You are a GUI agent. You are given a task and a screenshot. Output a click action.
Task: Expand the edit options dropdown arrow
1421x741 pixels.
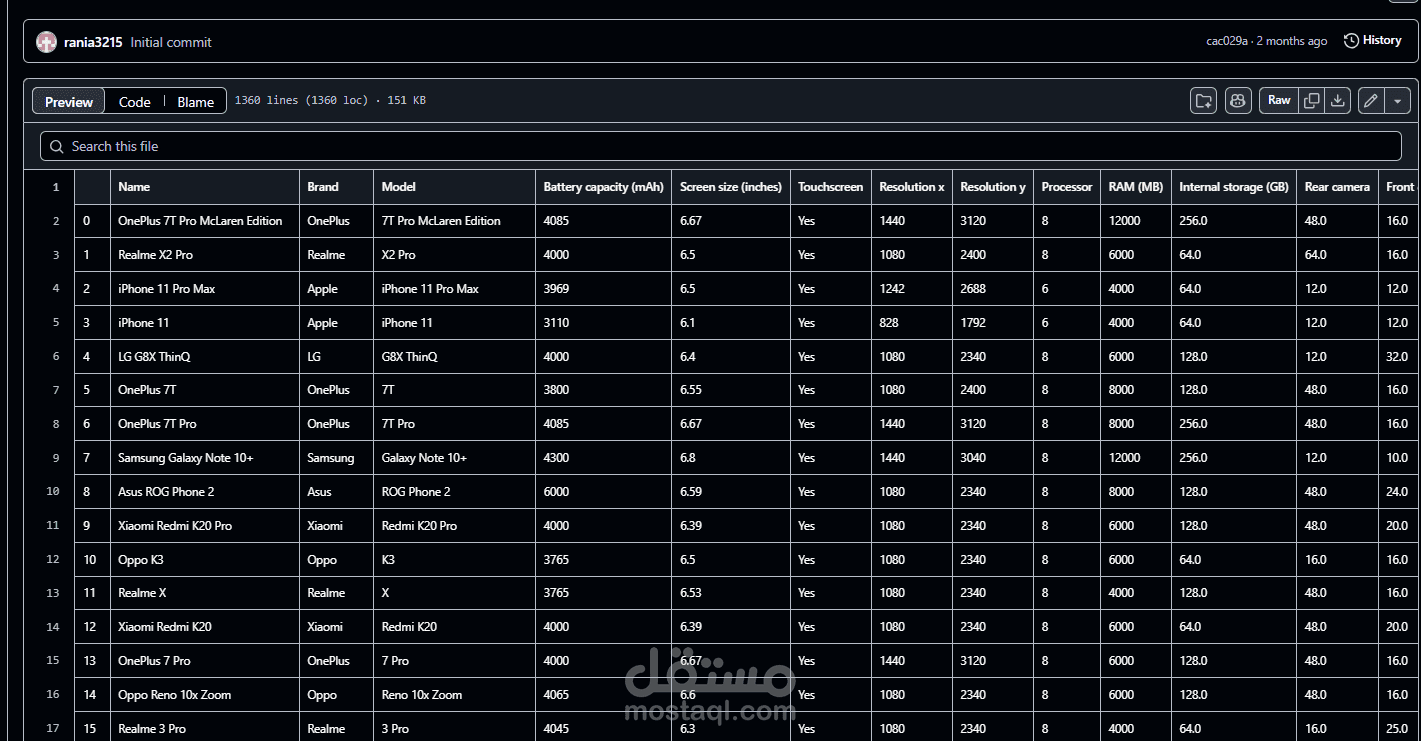click(1398, 100)
